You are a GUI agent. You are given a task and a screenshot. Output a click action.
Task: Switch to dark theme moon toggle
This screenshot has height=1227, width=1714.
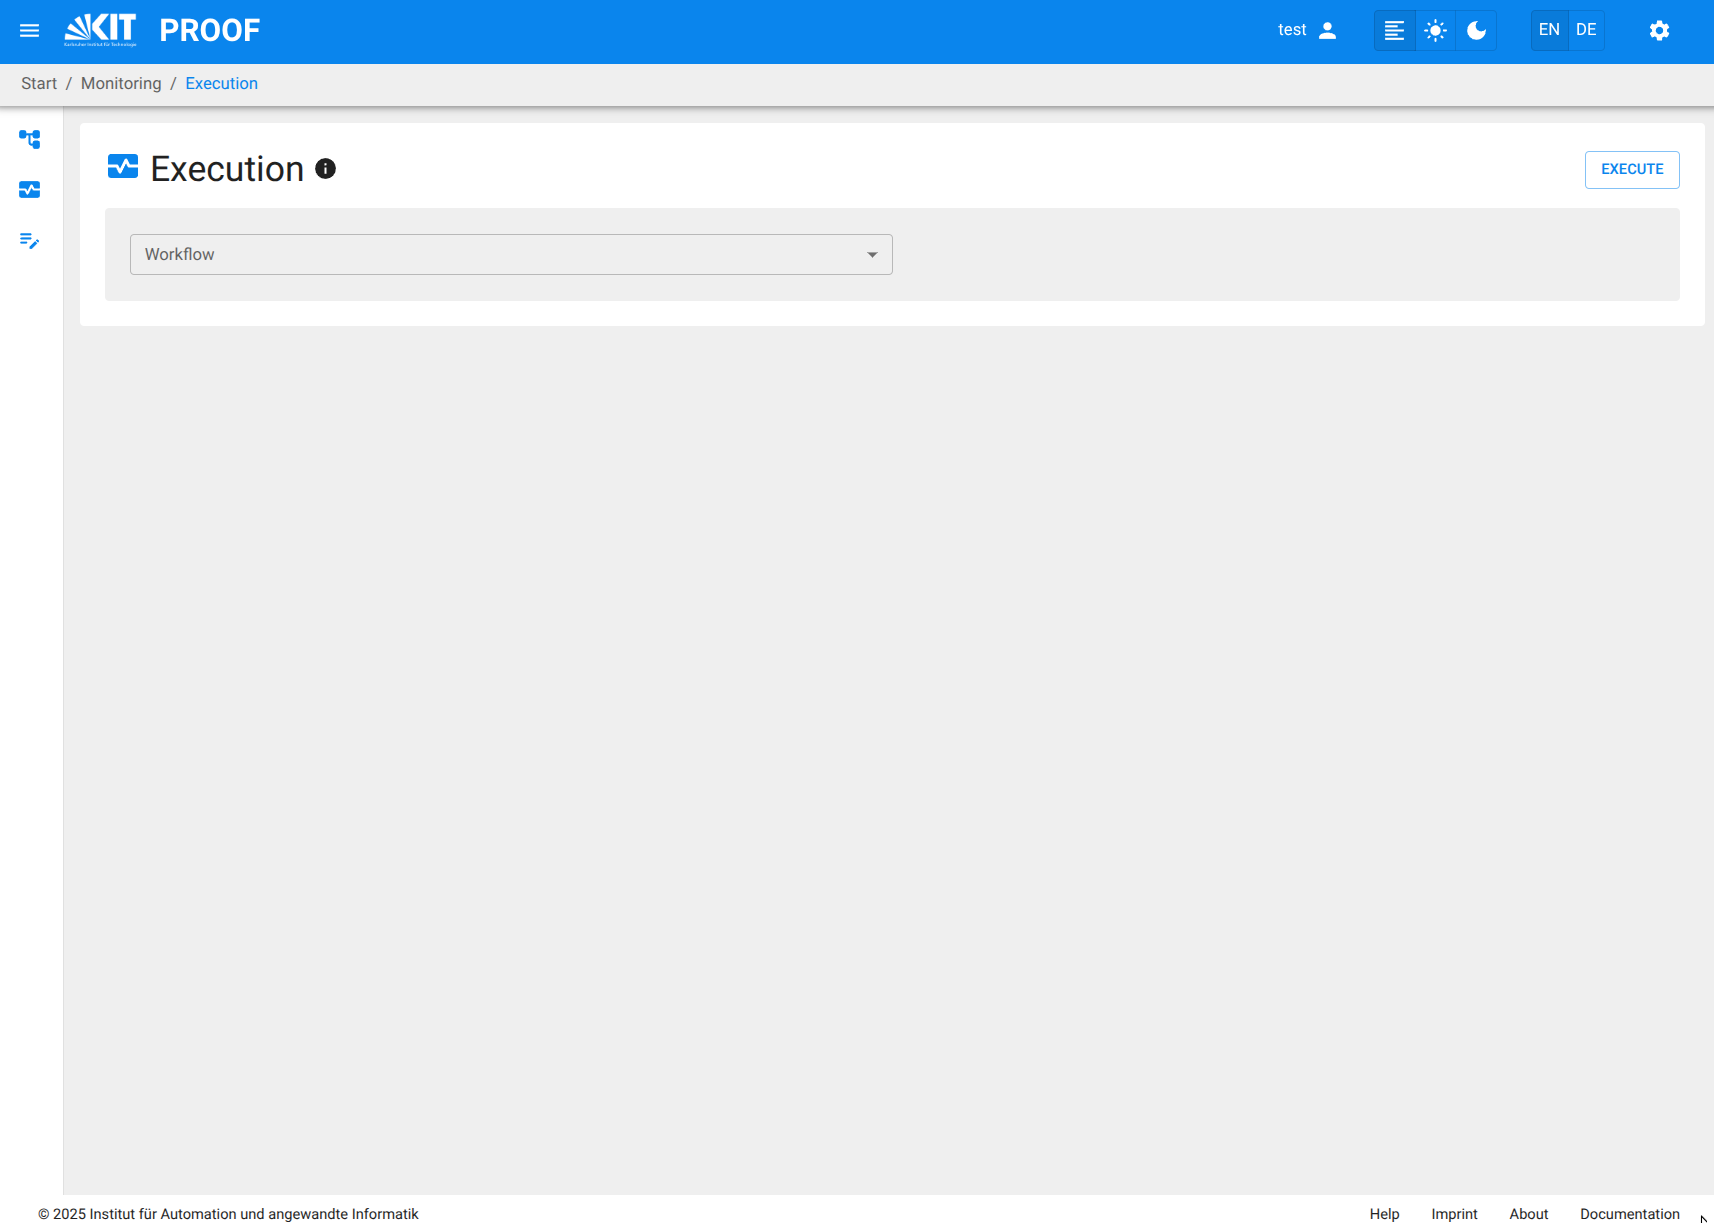point(1476,31)
